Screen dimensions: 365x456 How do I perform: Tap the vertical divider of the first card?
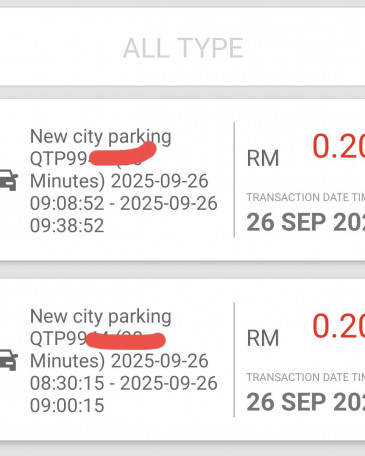pos(234,180)
